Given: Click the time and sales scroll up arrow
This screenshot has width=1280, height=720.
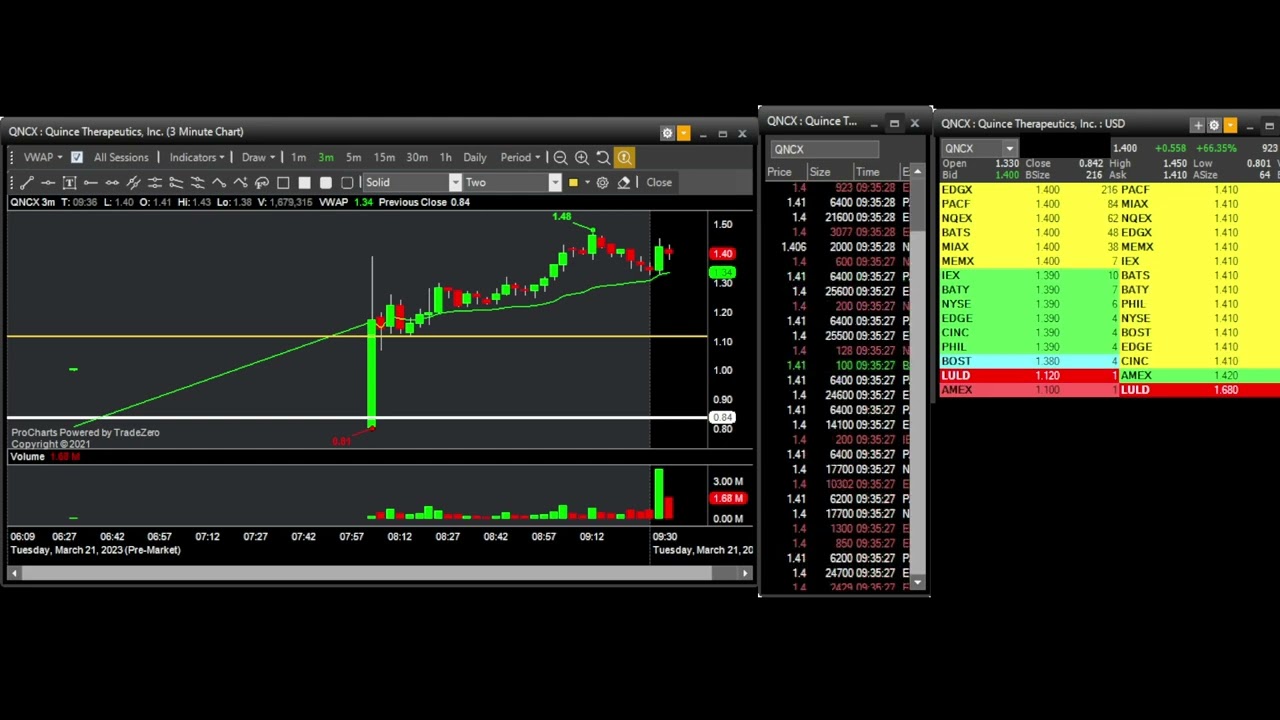Looking at the screenshot, I should tap(917, 172).
